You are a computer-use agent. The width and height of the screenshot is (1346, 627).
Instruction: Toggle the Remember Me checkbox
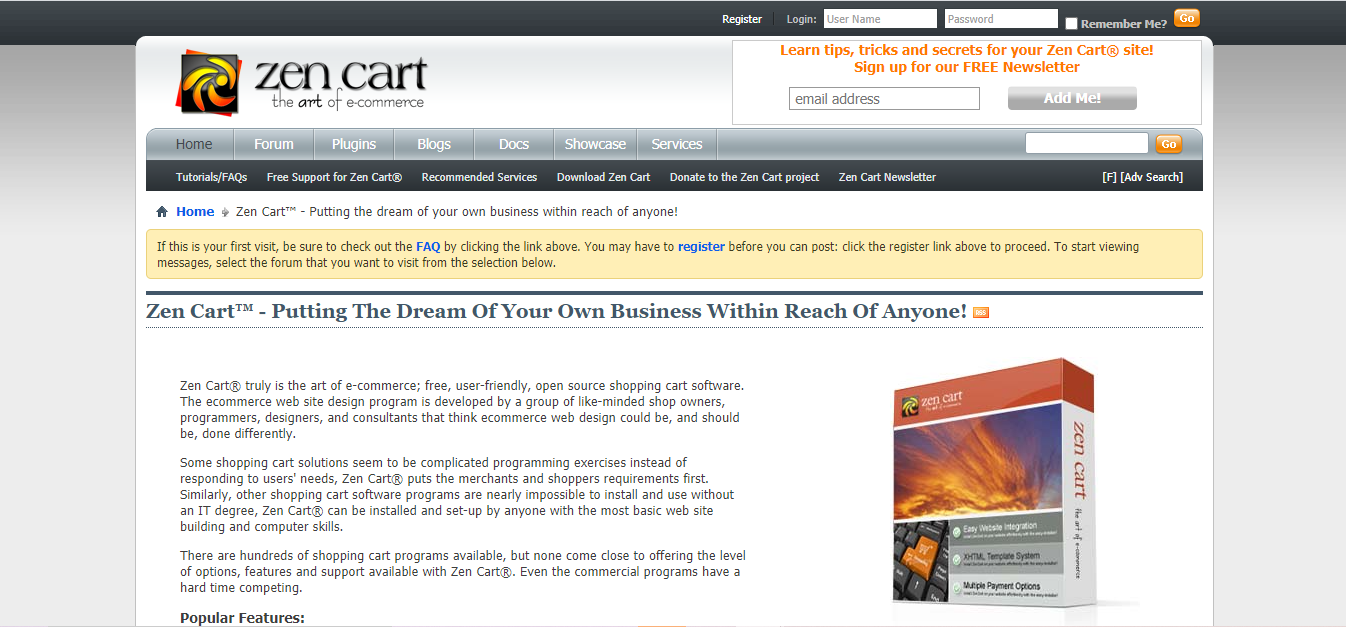pyautogui.click(x=1071, y=24)
